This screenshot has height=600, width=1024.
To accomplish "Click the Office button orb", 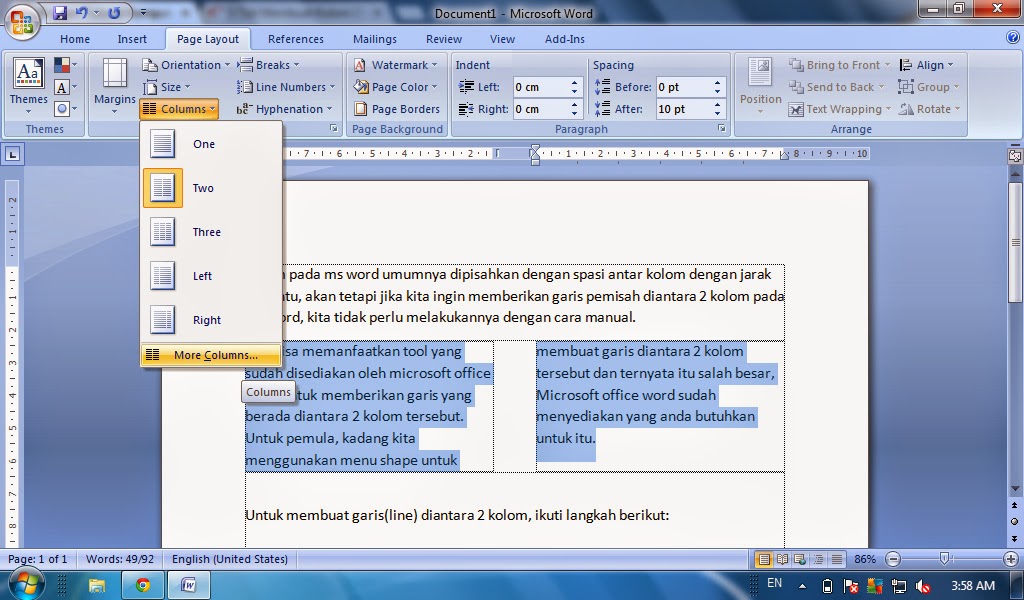I will (22, 24).
